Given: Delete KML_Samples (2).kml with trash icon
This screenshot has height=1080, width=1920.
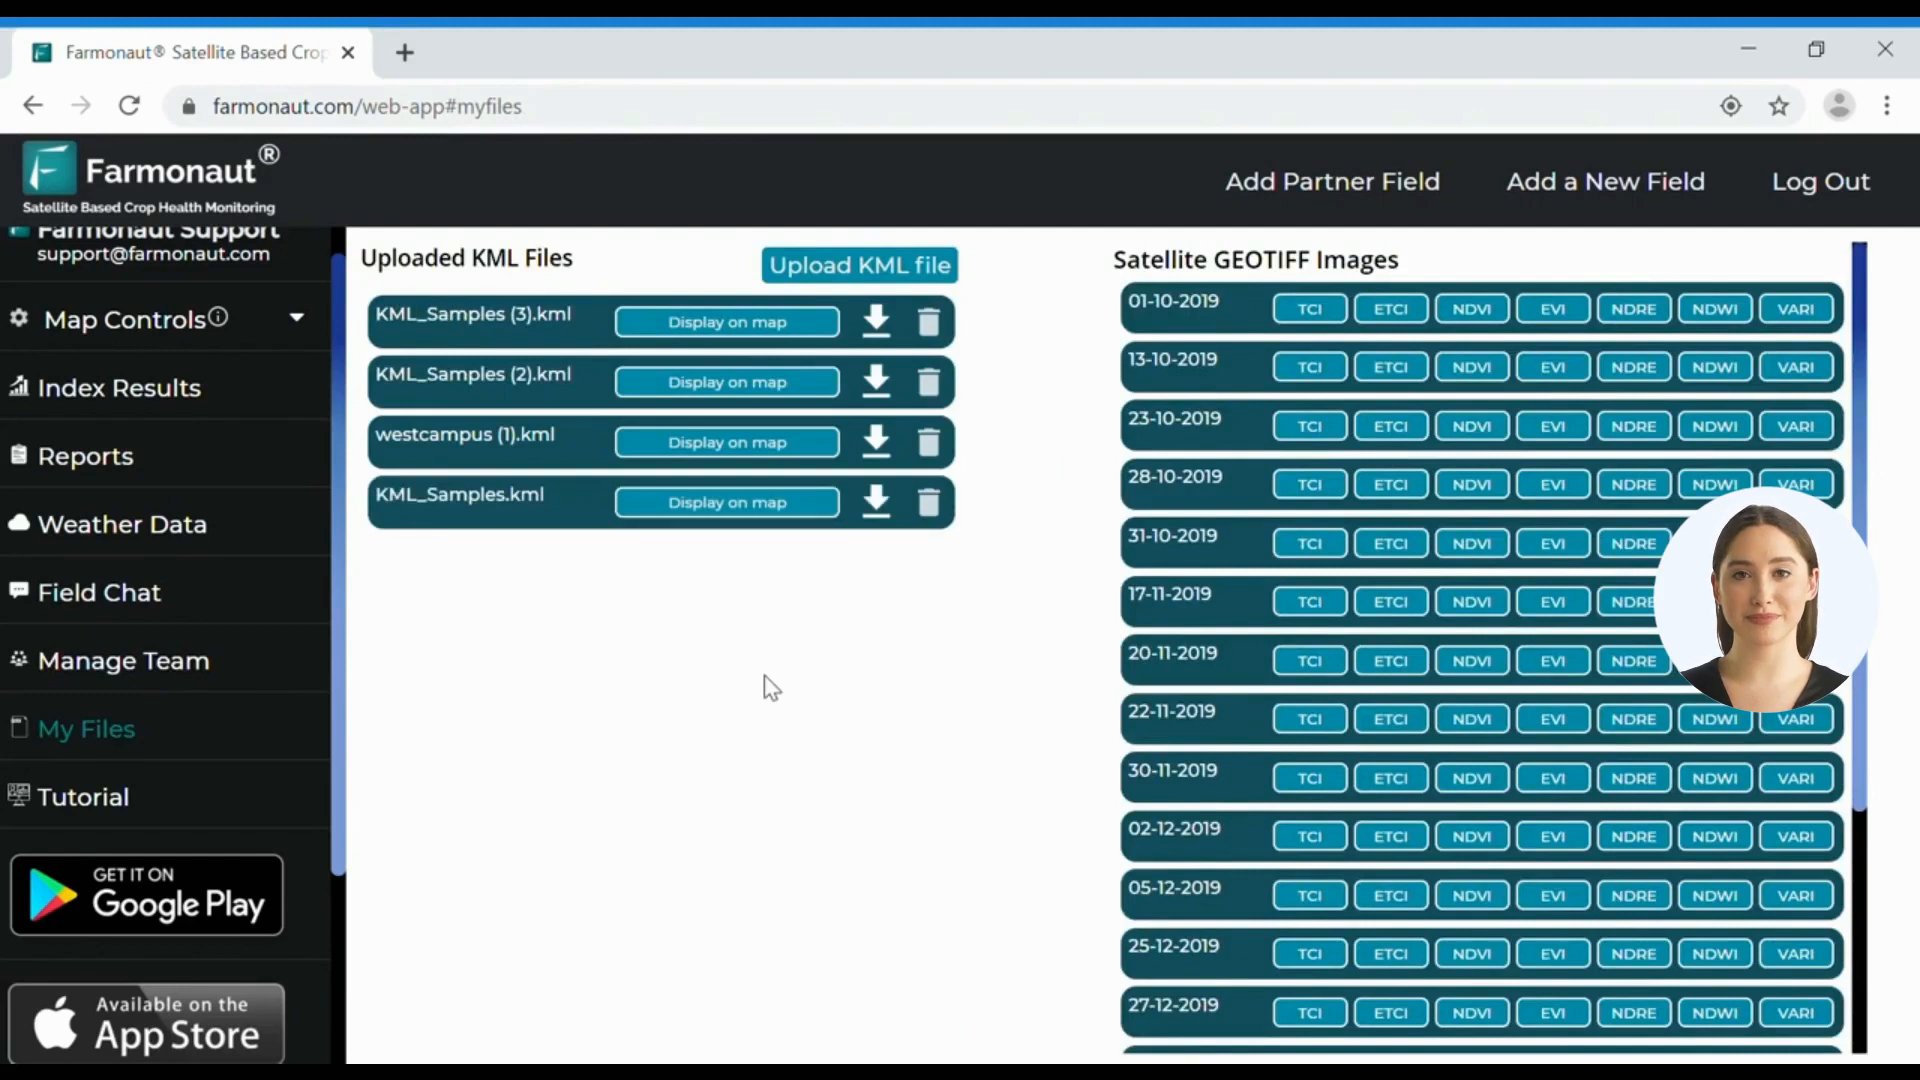Looking at the screenshot, I should pos(928,381).
